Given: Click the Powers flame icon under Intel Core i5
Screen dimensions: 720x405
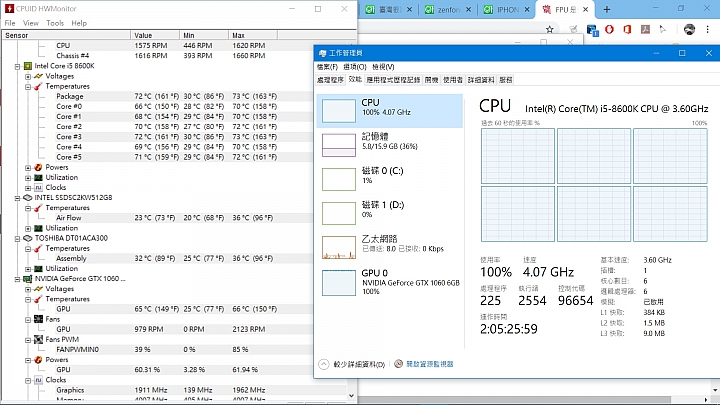Looking at the screenshot, I should (x=39, y=167).
